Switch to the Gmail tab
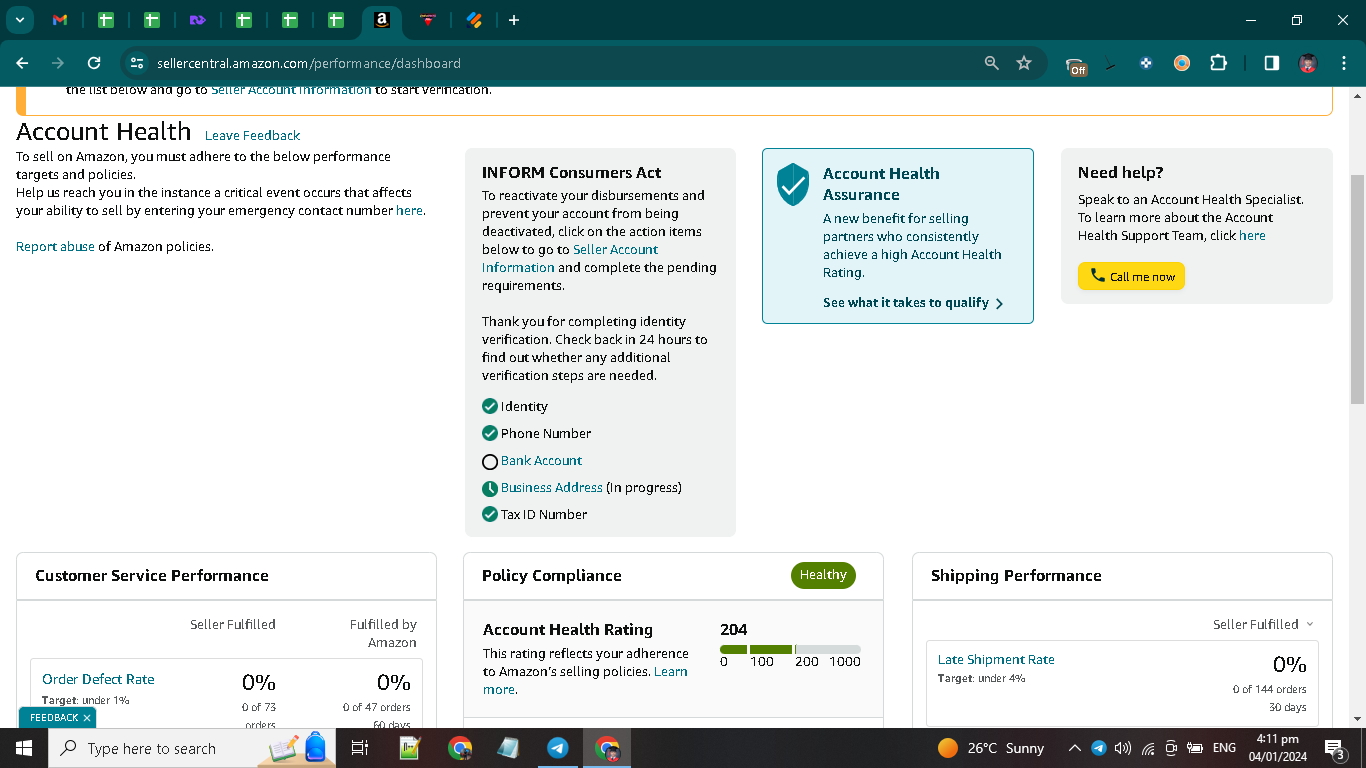The height and width of the screenshot is (768, 1366). point(60,20)
